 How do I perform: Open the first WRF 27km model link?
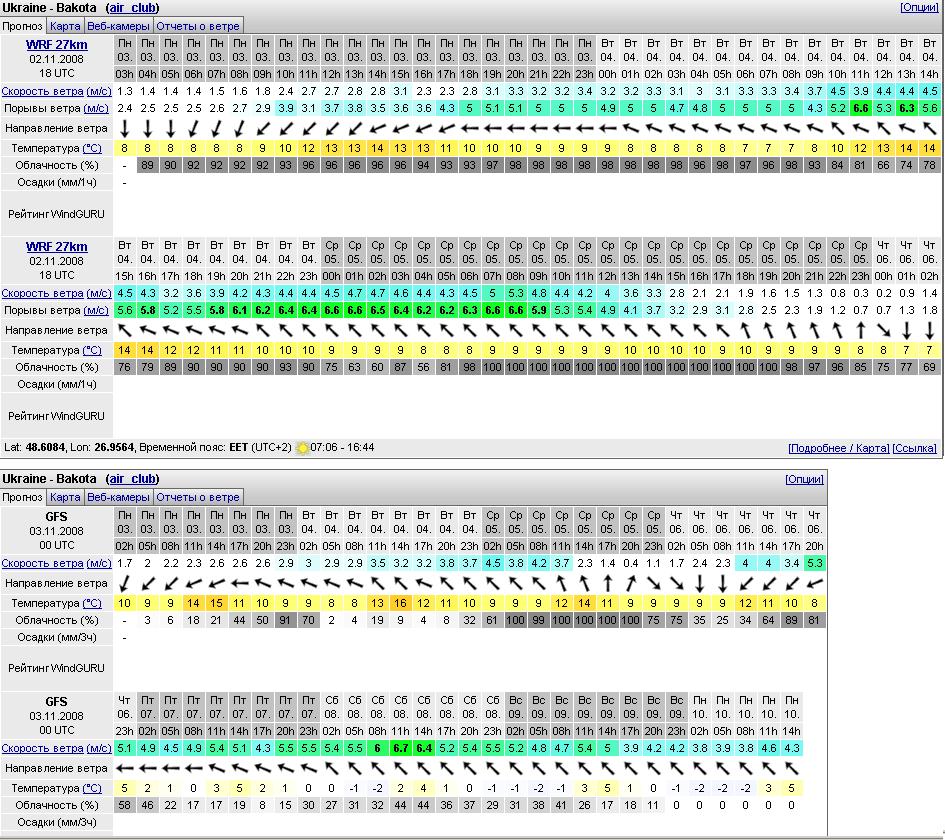point(56,45)
